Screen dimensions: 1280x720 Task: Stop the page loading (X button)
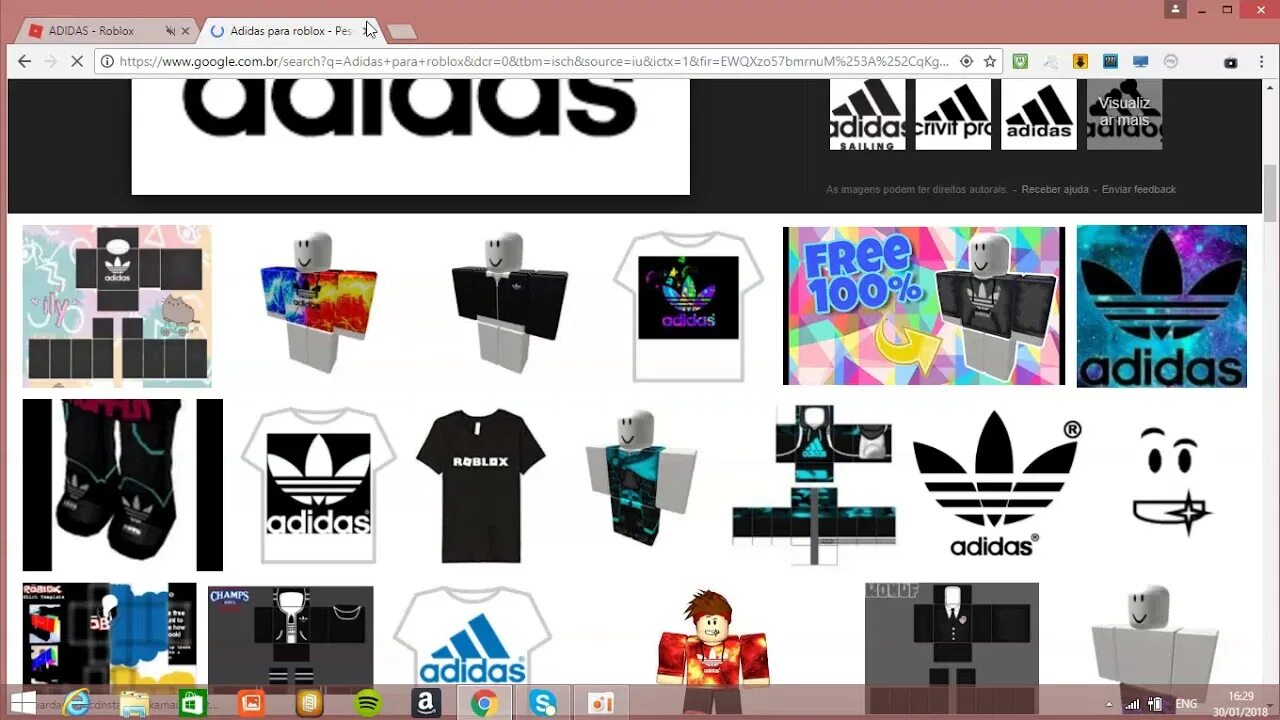tap(76, 62)
